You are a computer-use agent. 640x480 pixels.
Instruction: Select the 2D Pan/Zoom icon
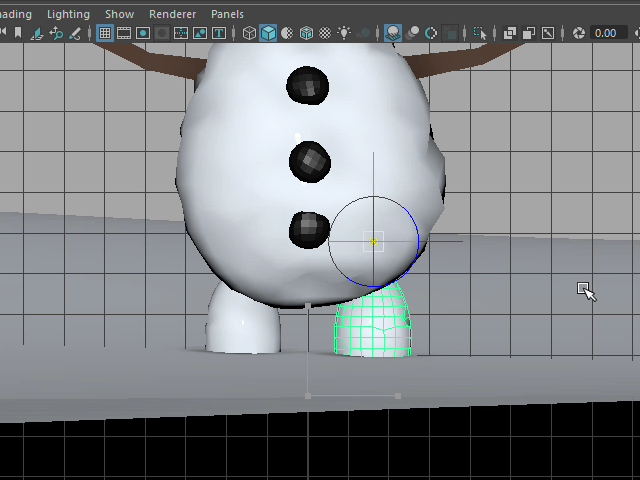[57, 33]
